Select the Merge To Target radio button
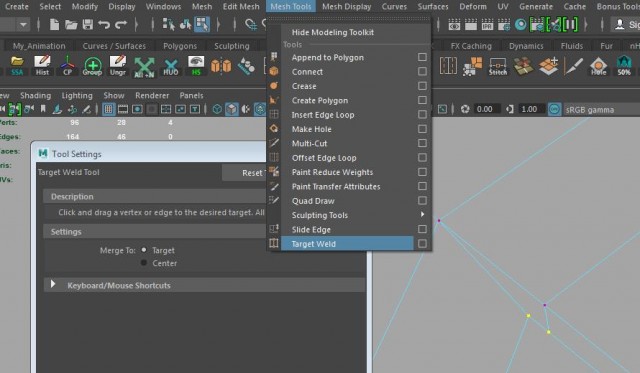The image size is (640, 373). pos(144,250)
